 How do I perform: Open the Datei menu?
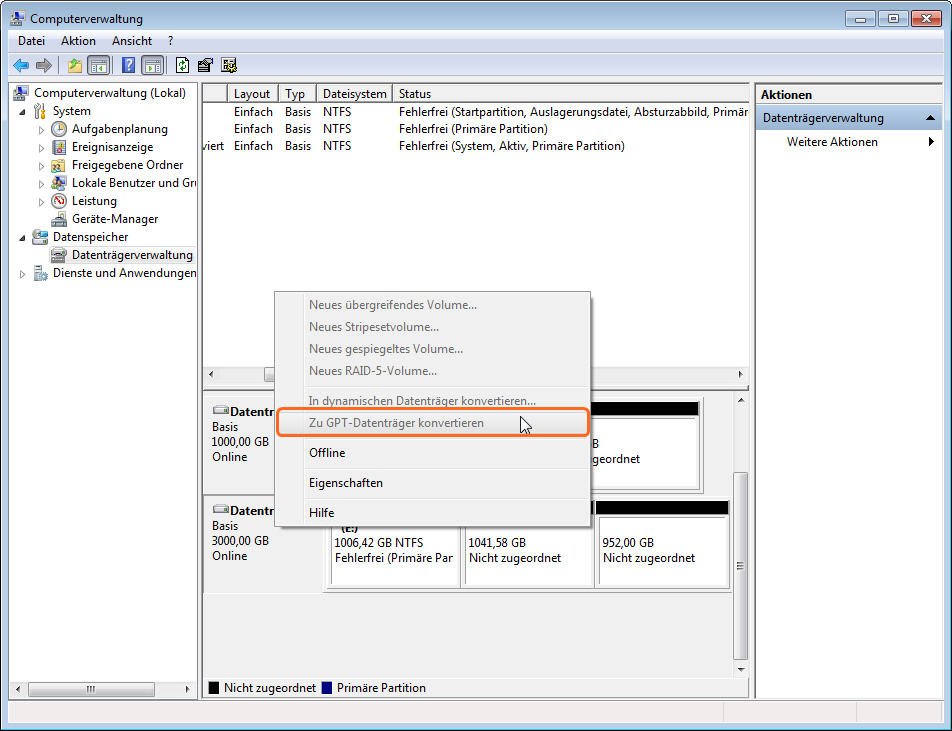tap(32, 41)
